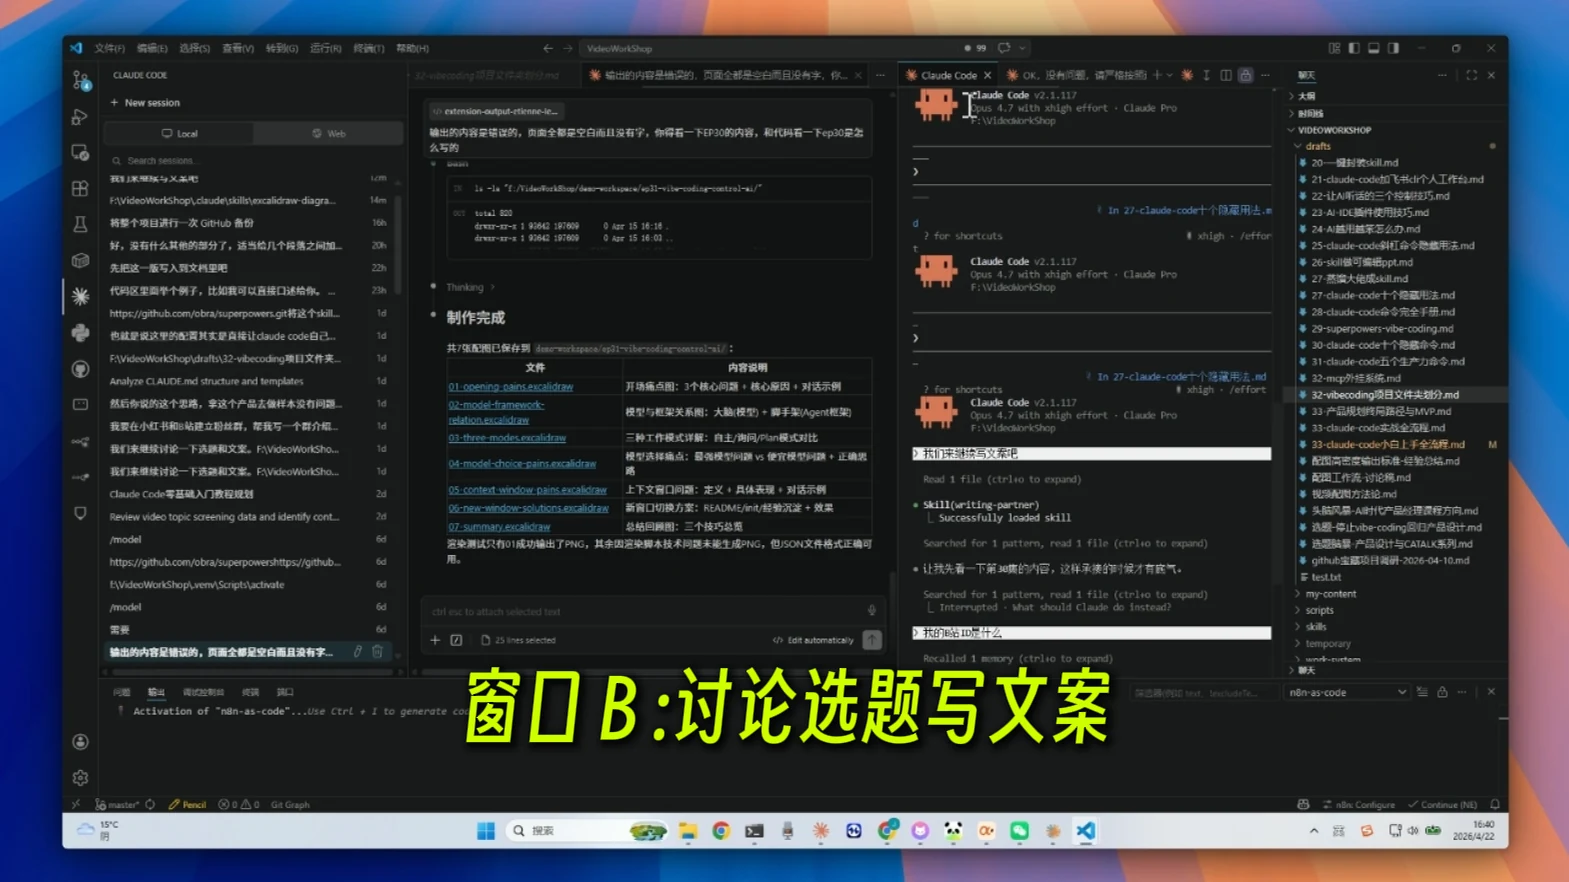This screenshot has width=1569, height=882.
Task: Toggle Pencil in status bar
Action: (187, 804)
